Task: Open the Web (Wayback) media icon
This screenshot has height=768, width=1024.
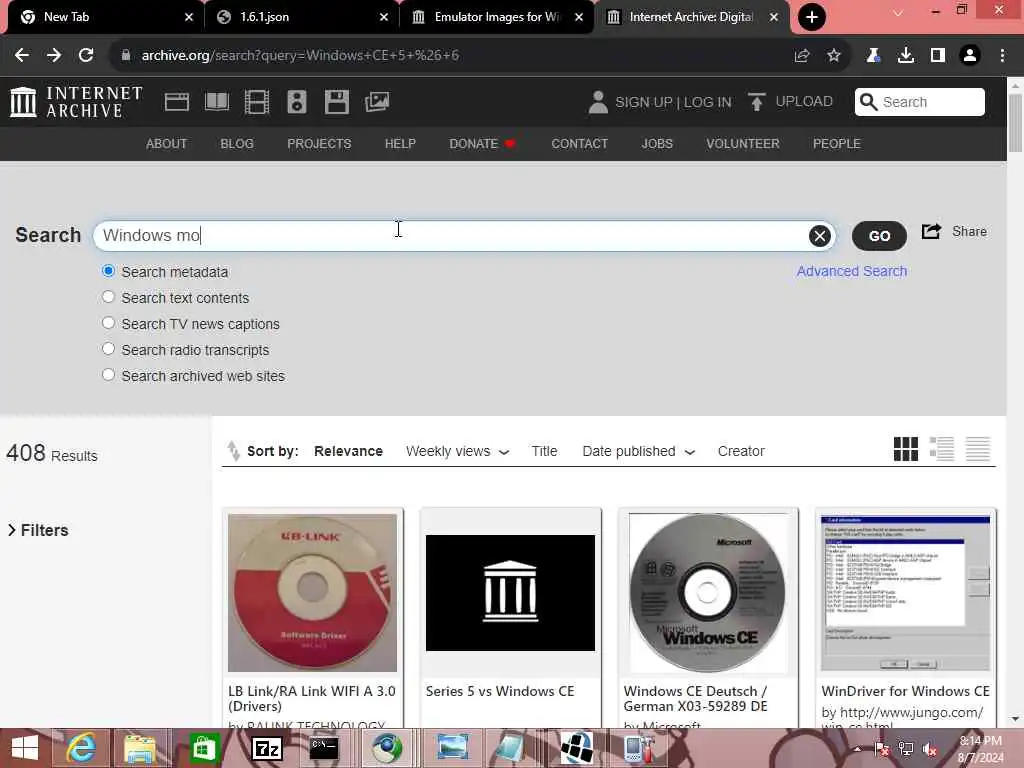Action: [177, 102]
